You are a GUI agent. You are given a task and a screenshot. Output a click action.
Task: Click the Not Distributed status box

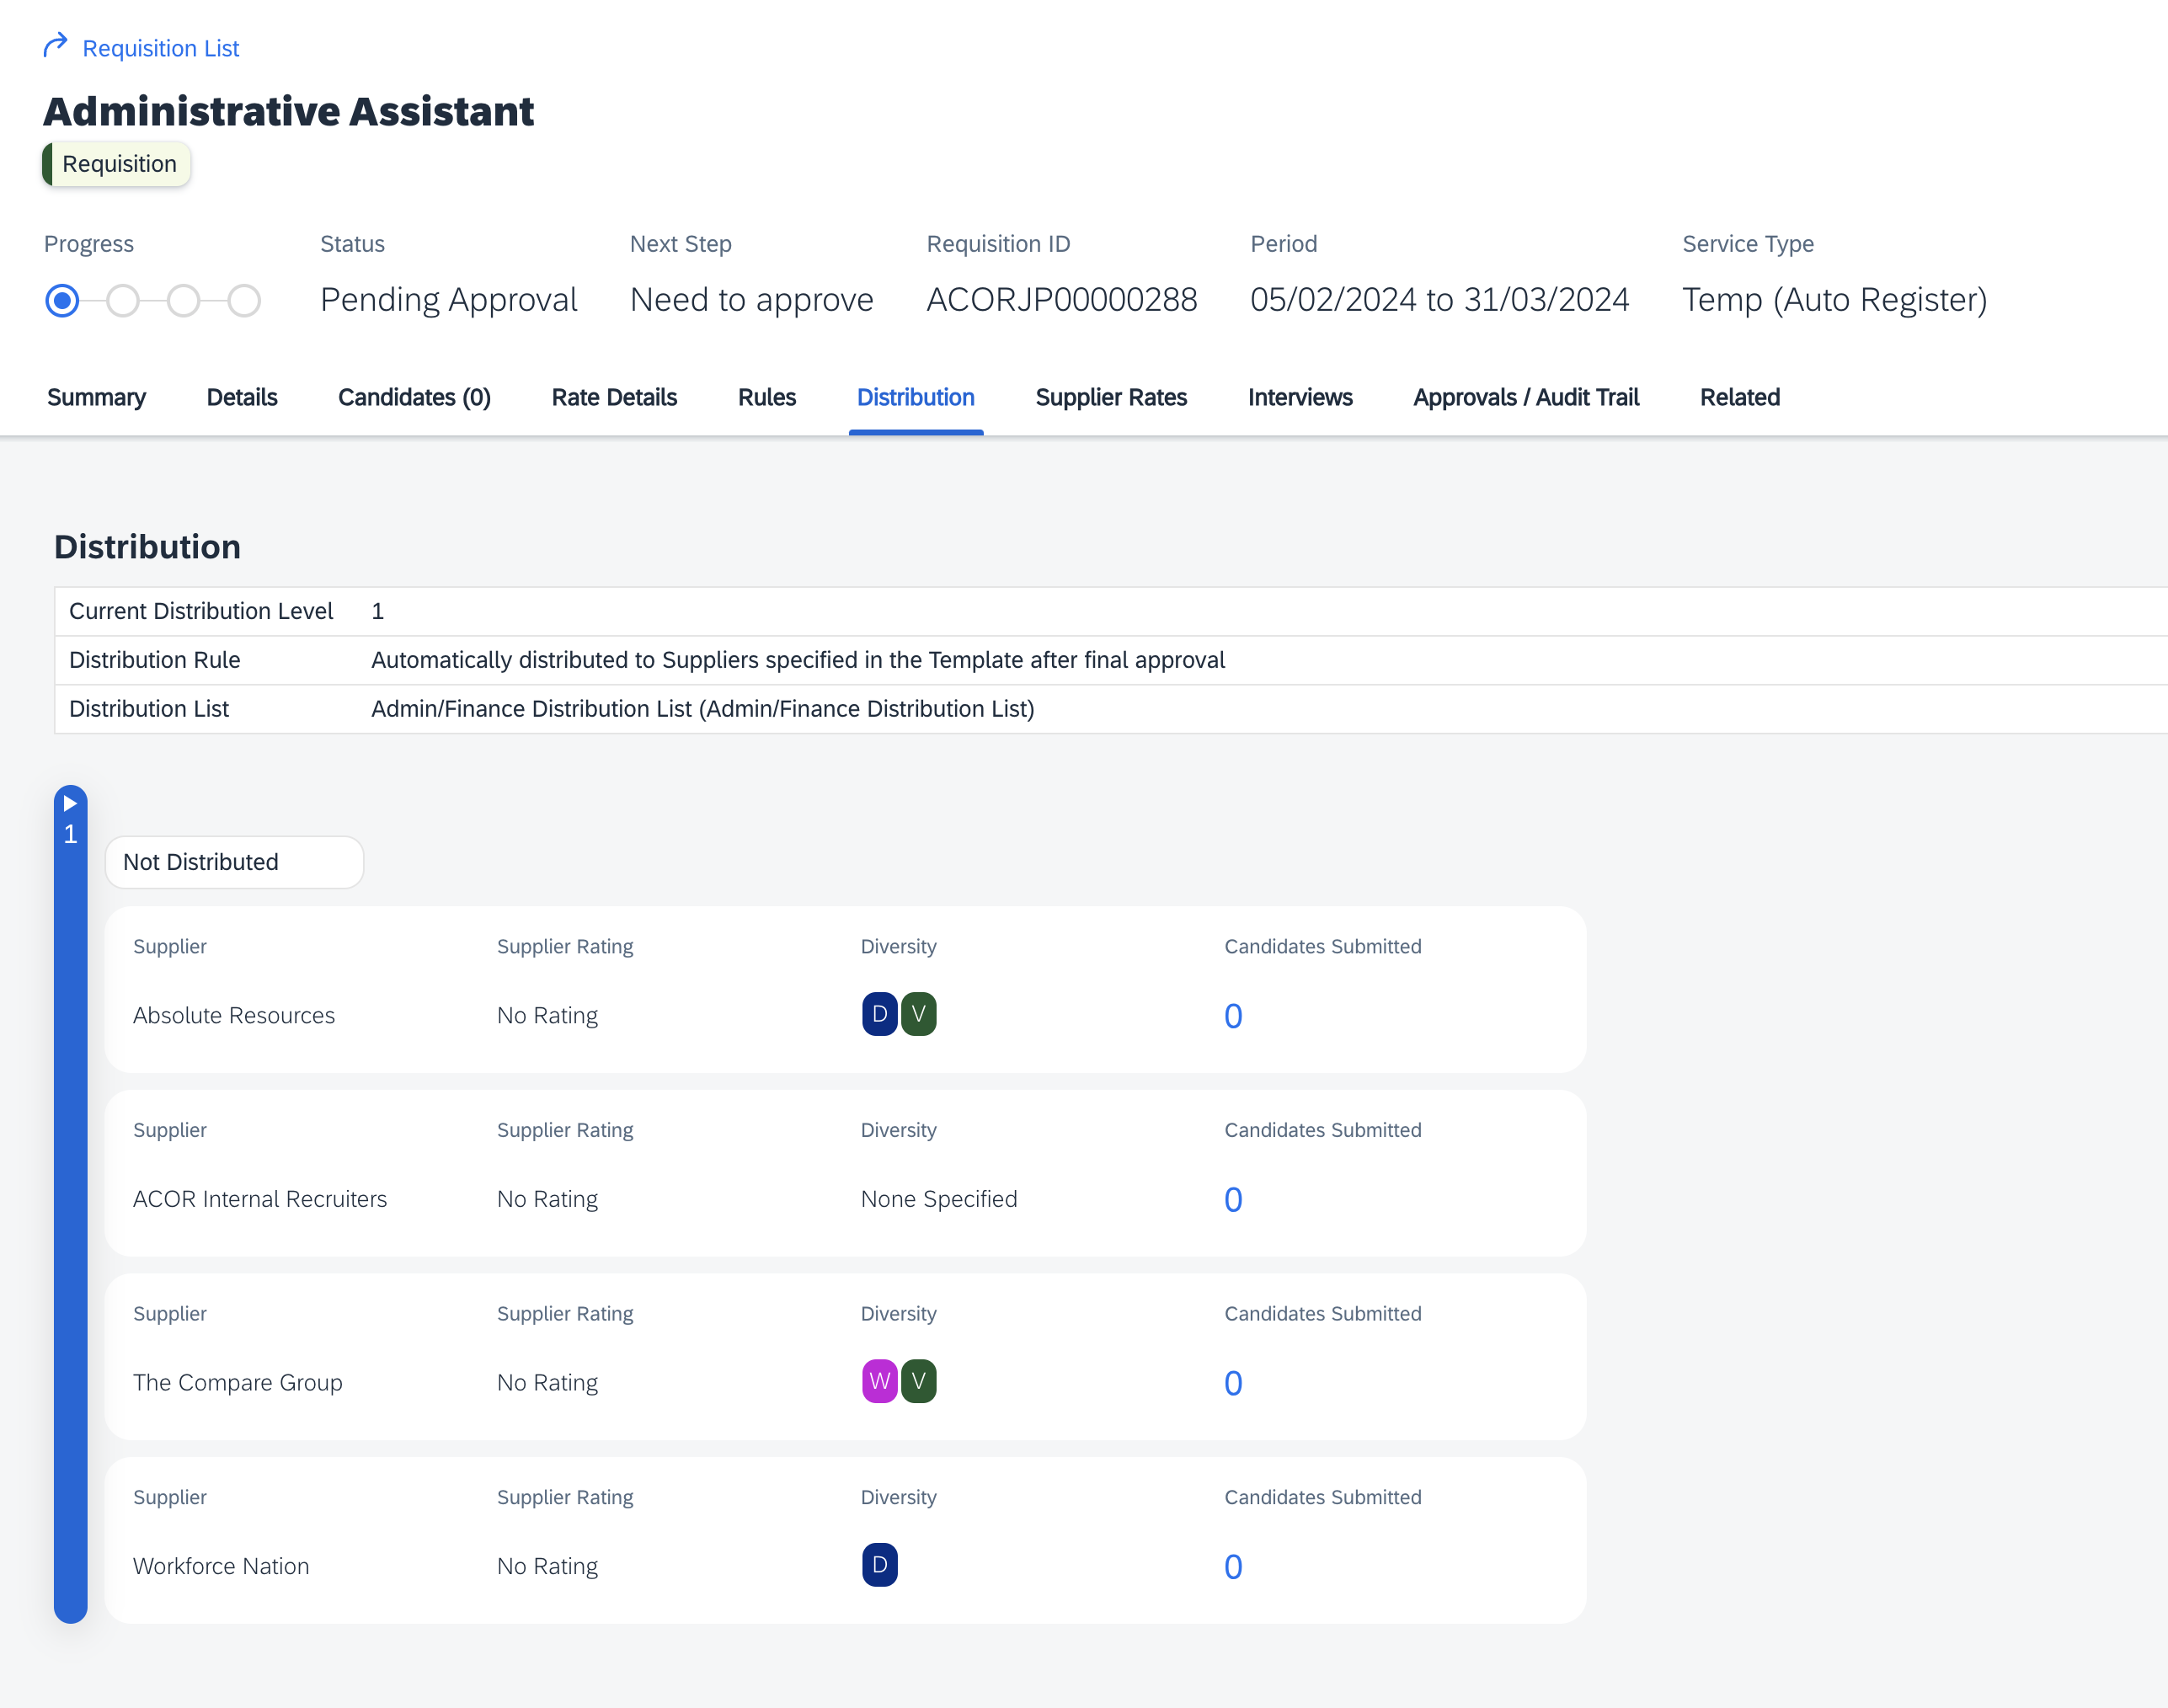click(x=234, y=862)
